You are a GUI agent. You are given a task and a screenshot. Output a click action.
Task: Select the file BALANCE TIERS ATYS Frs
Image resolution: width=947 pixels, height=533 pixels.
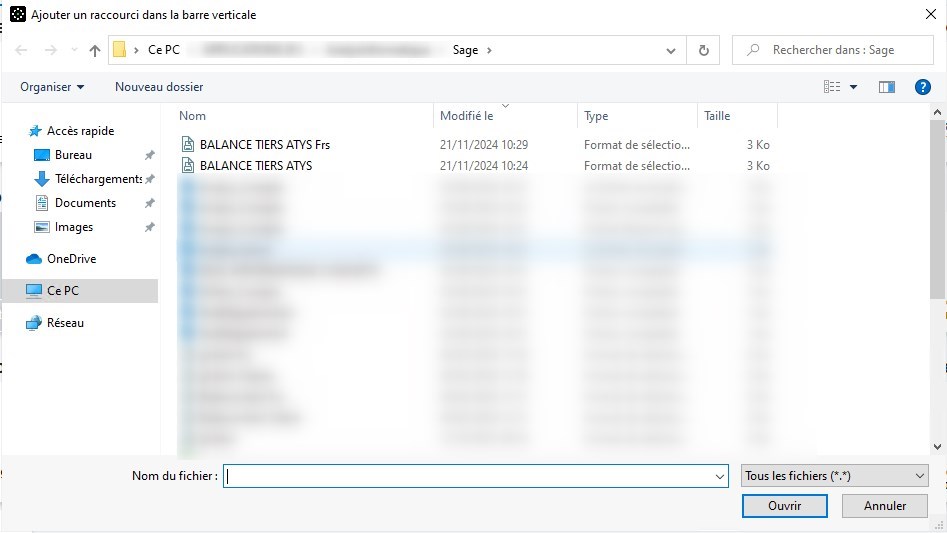tap(264, 145)
